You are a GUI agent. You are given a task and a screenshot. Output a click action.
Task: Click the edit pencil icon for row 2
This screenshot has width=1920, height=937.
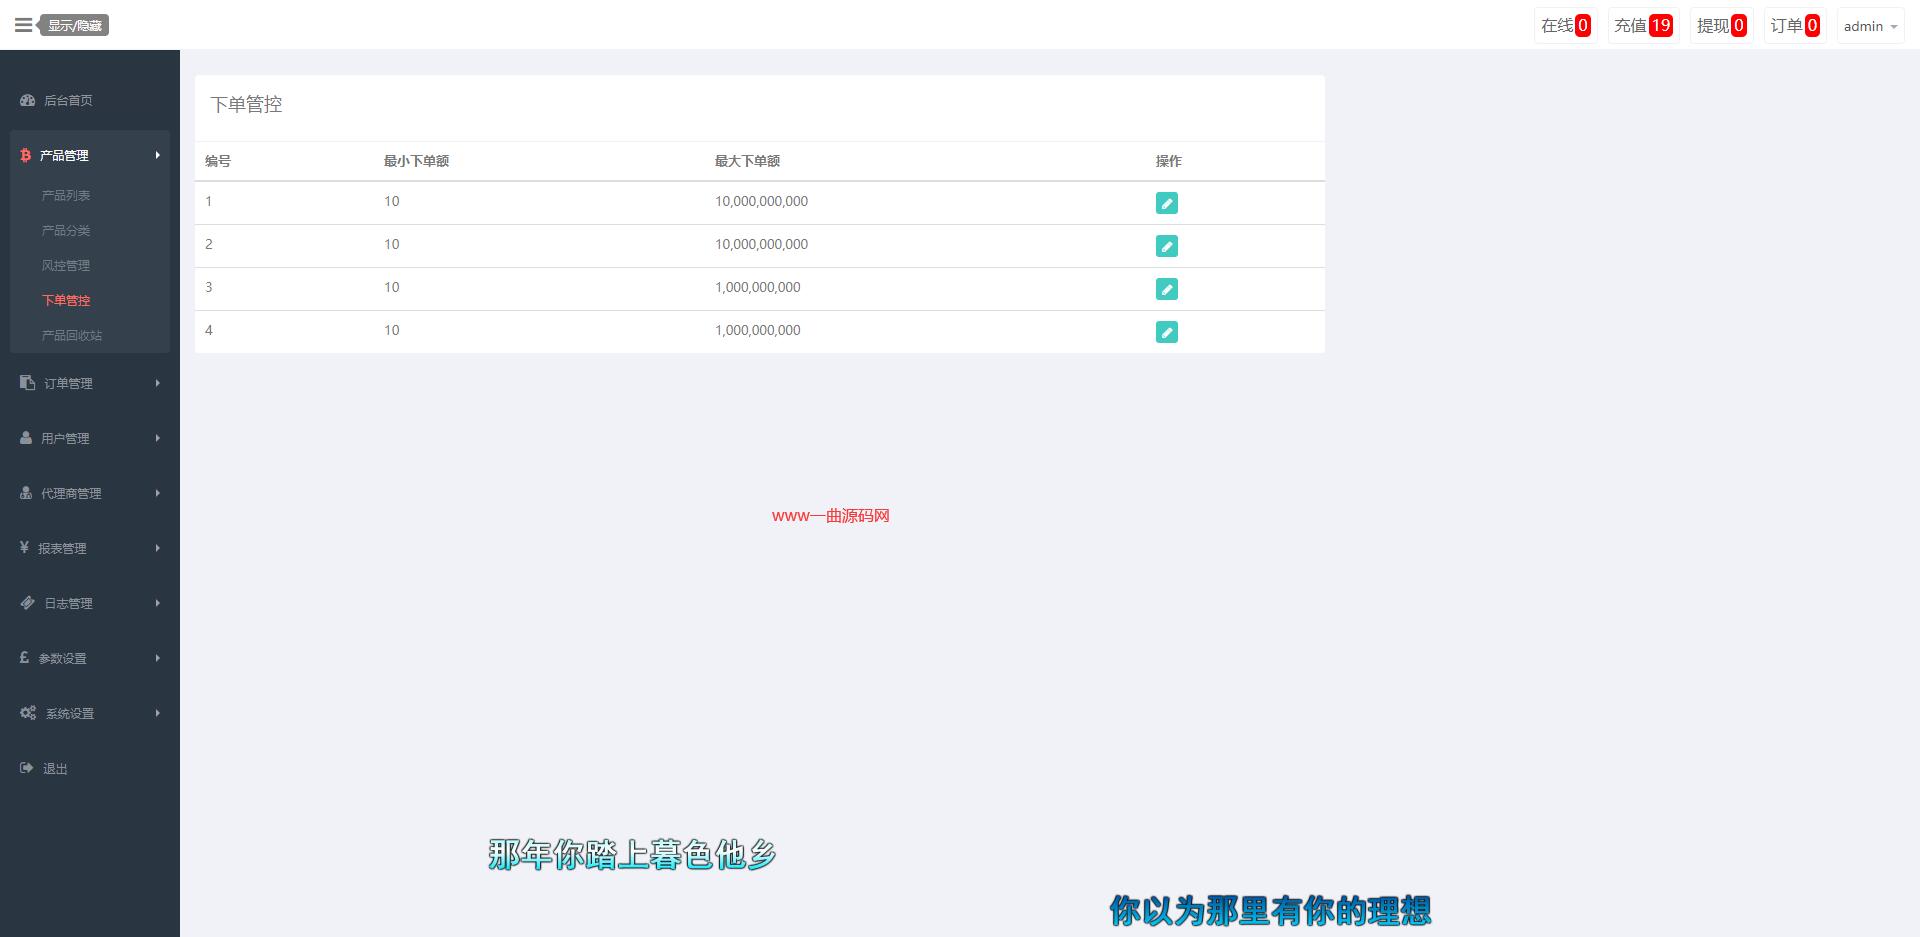1166,246
